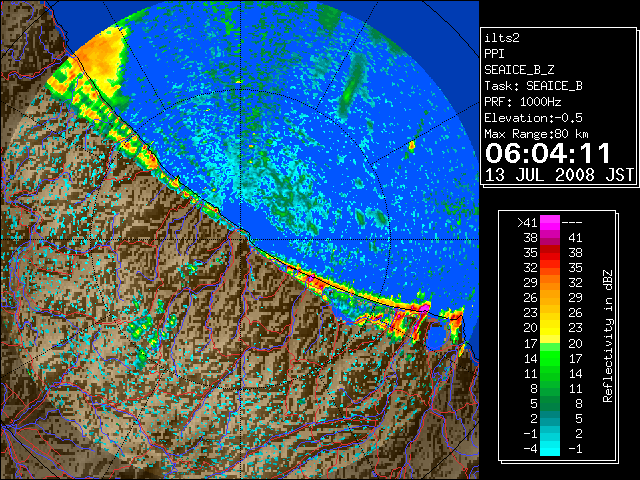Click the cluster of green-yellow echoes over inland terrain
Viewport: 640px width, 480px height.
153,331
